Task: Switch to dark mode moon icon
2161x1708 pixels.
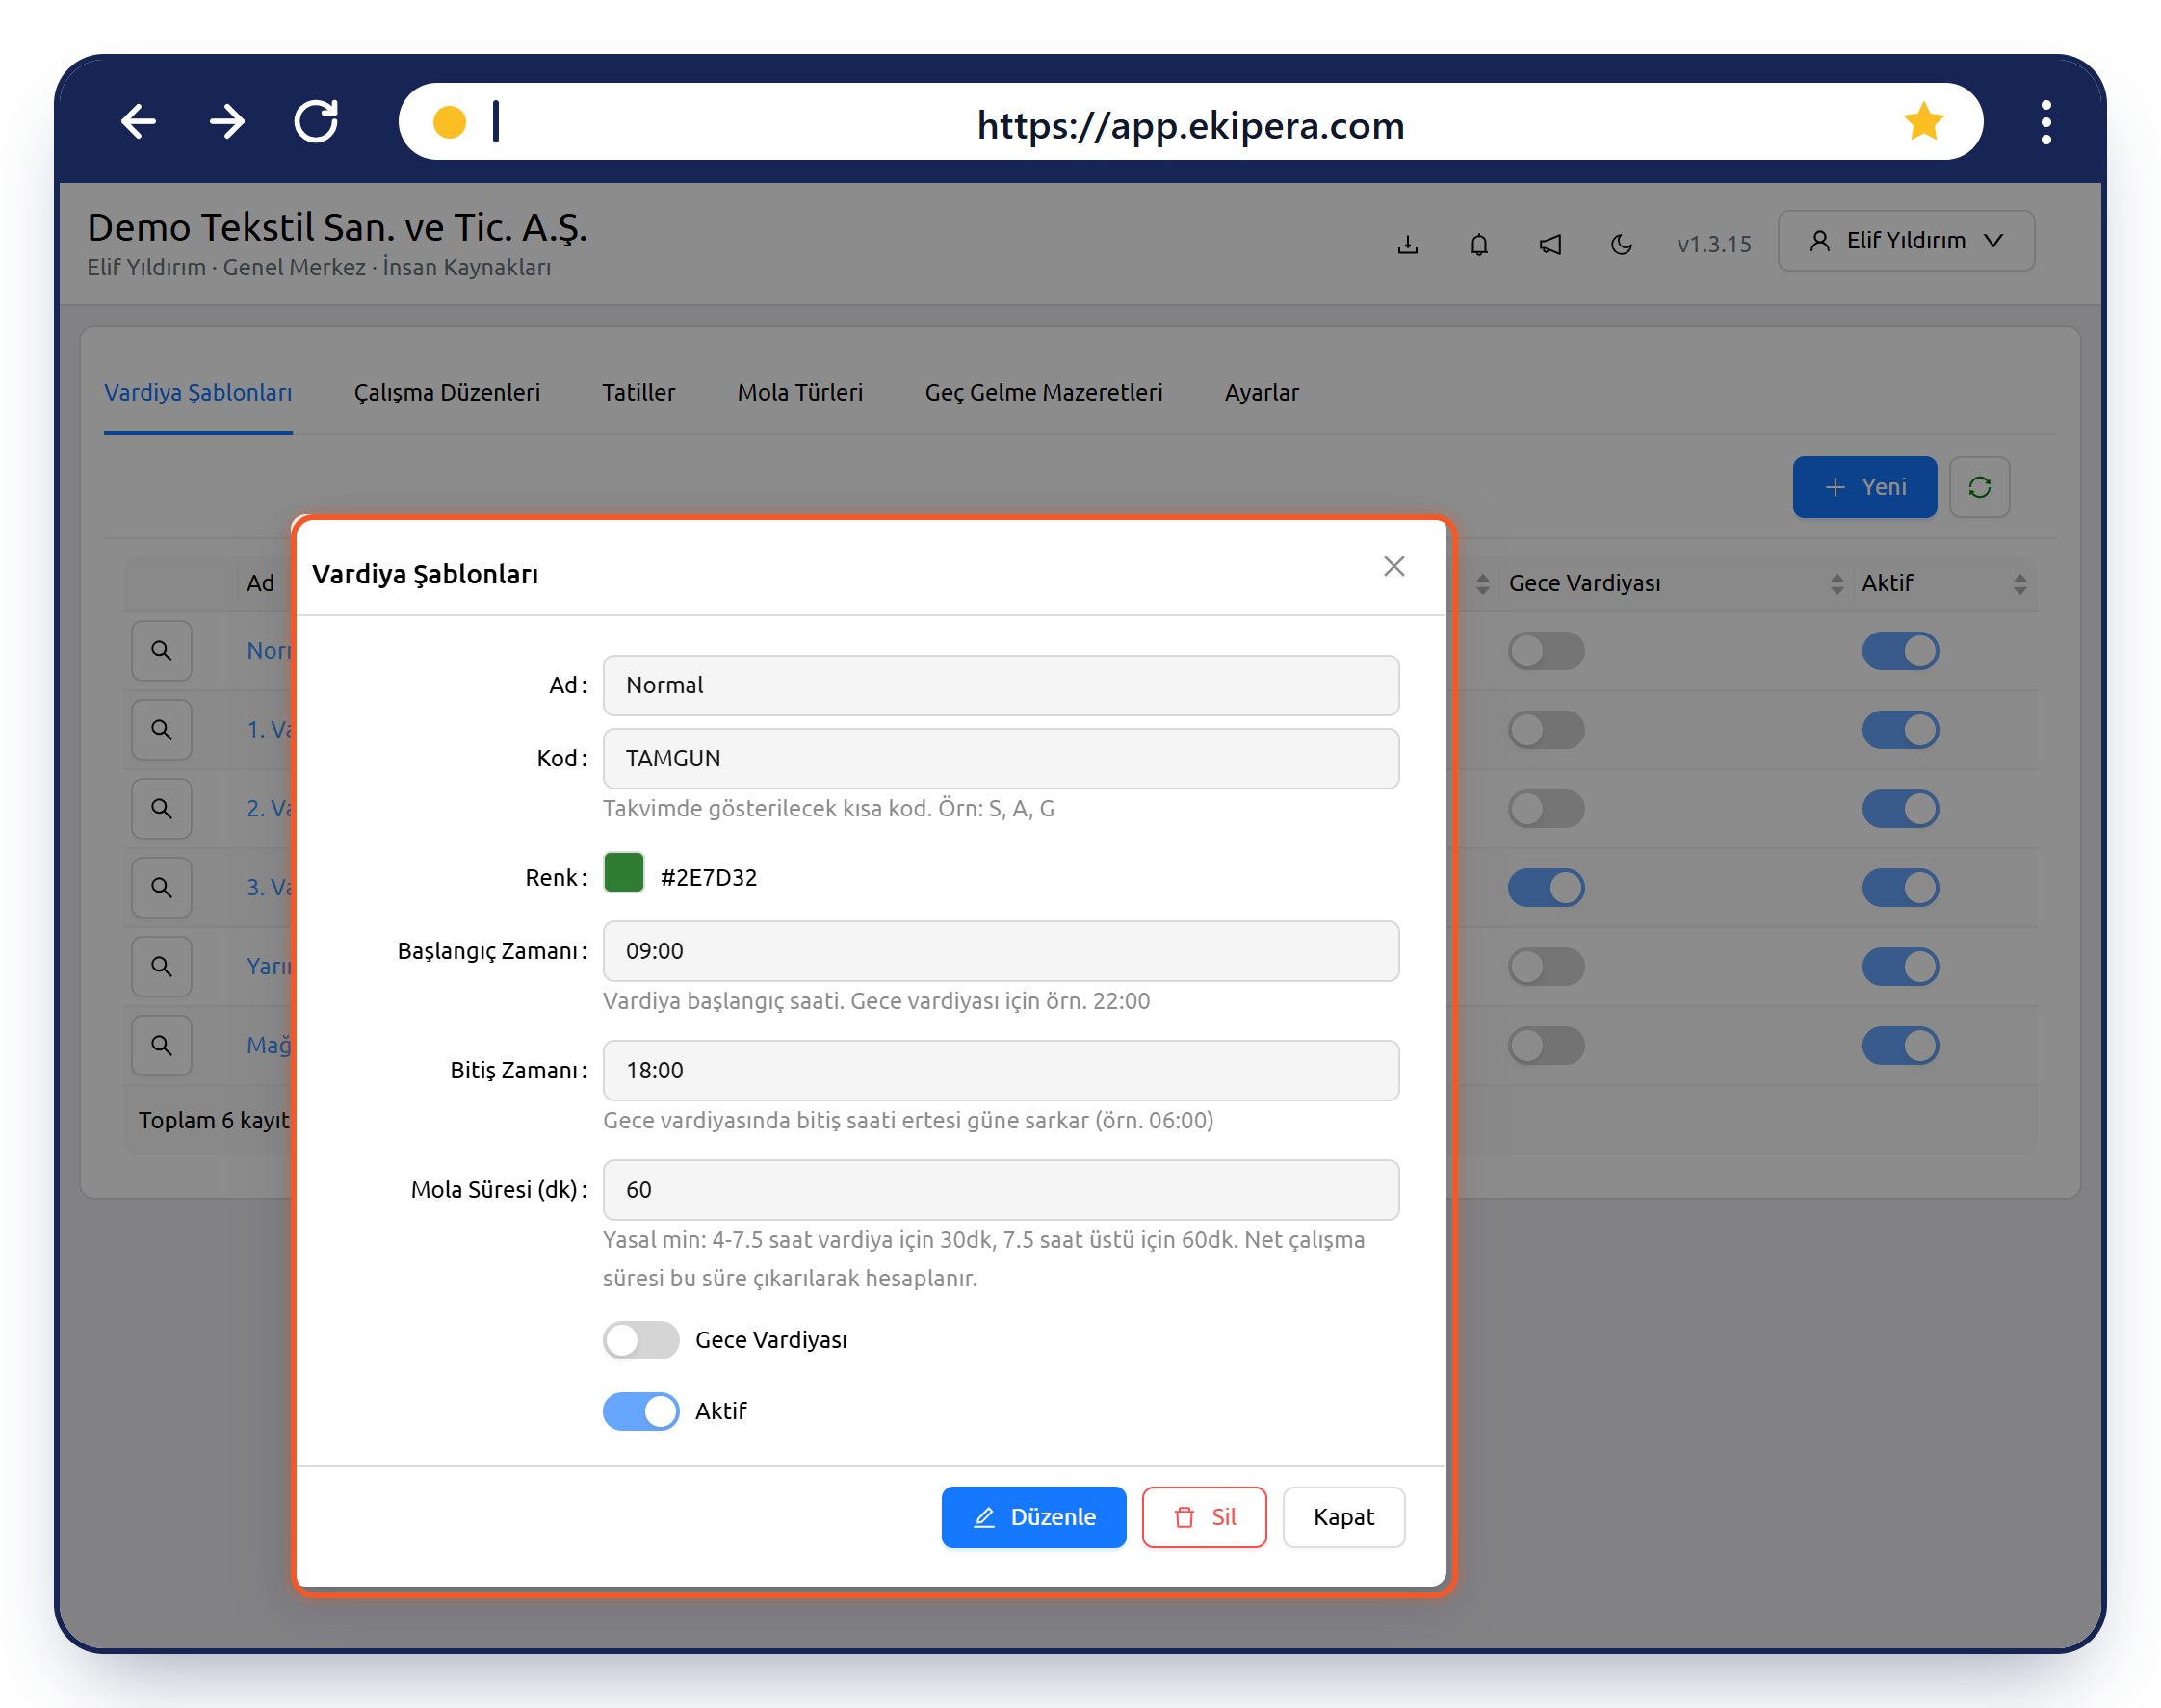Action: [1622, 244]
